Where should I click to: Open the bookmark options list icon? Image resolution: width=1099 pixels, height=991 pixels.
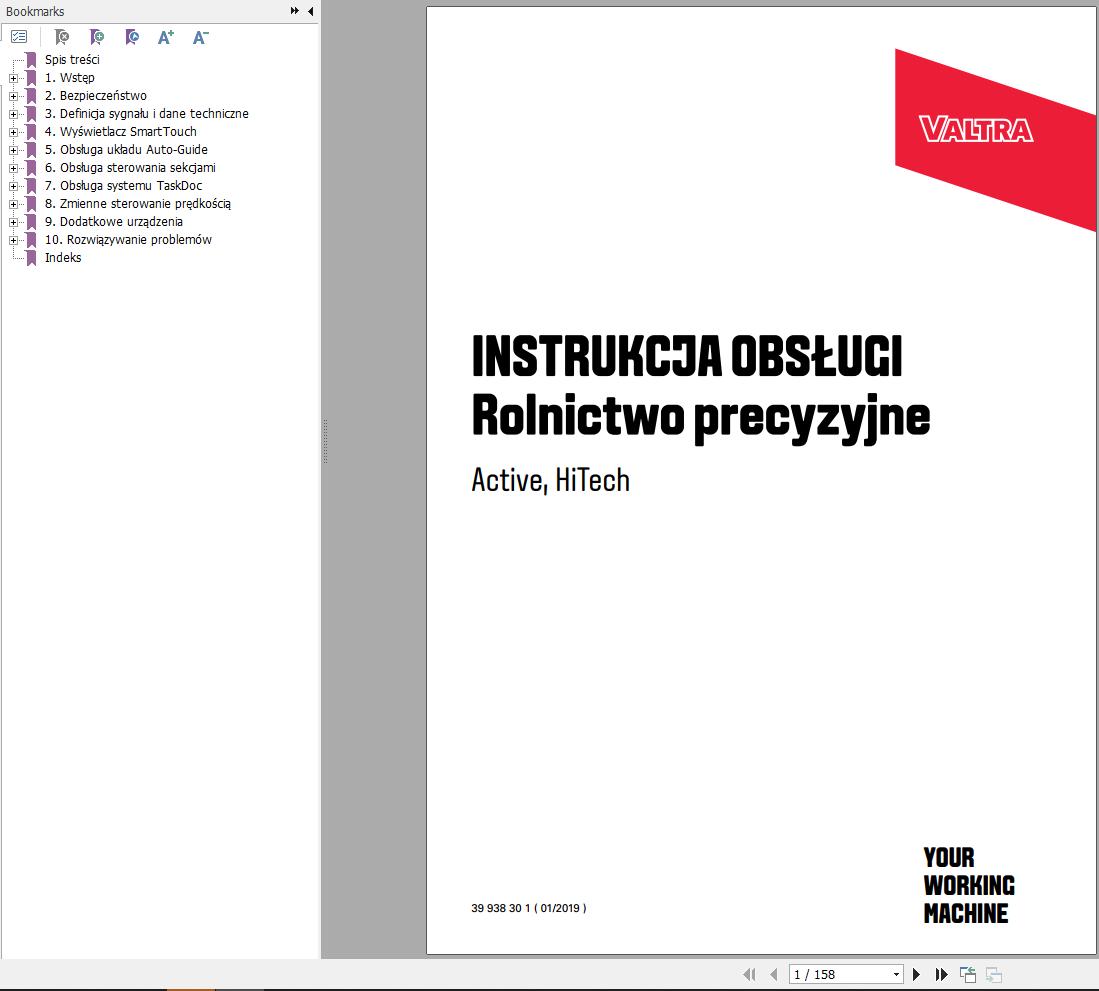[19, 36]
